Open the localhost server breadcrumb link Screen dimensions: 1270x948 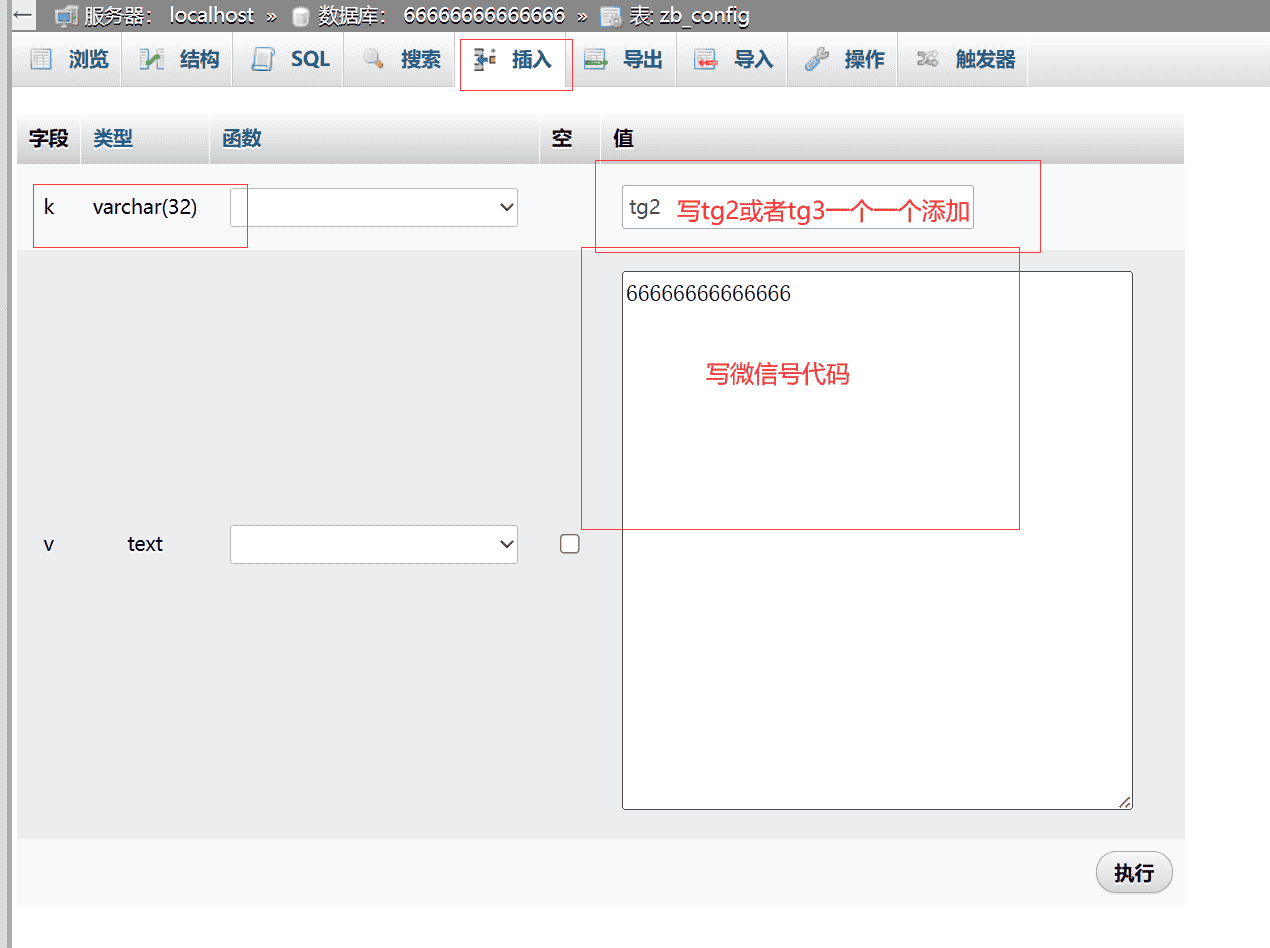click(x=211, y=15)
